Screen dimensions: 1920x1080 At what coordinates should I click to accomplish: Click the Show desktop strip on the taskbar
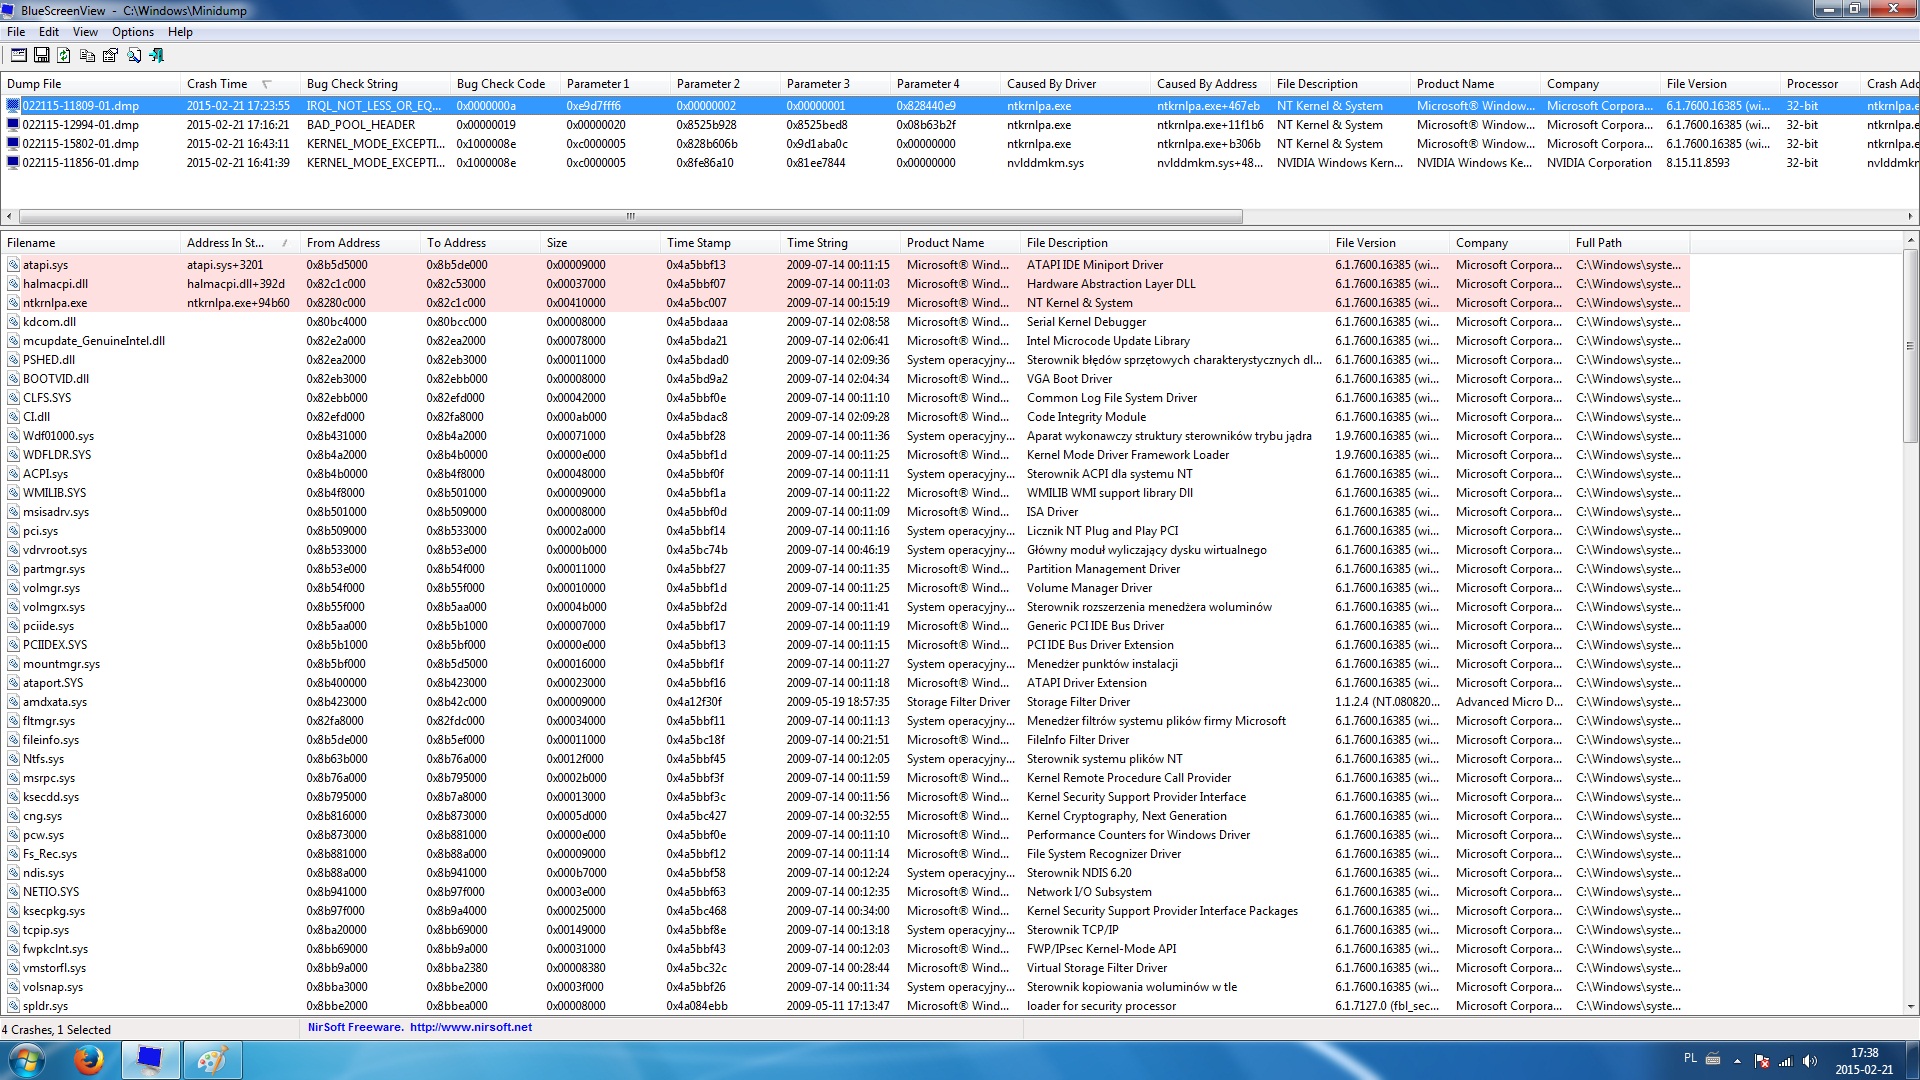[x=1912, y=1060]
